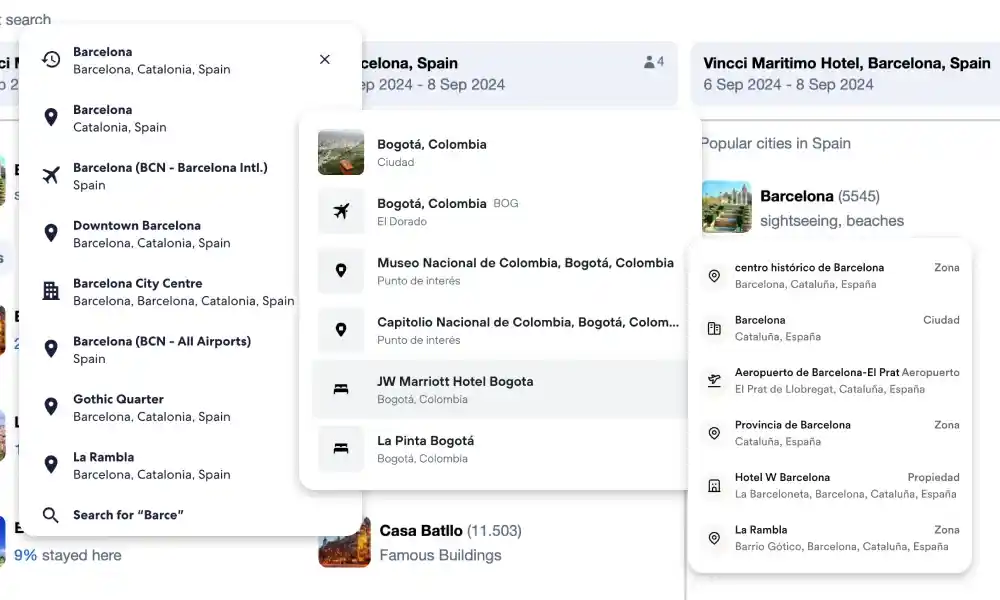Pick Capitolio Nacional de Colombia option

525,330
